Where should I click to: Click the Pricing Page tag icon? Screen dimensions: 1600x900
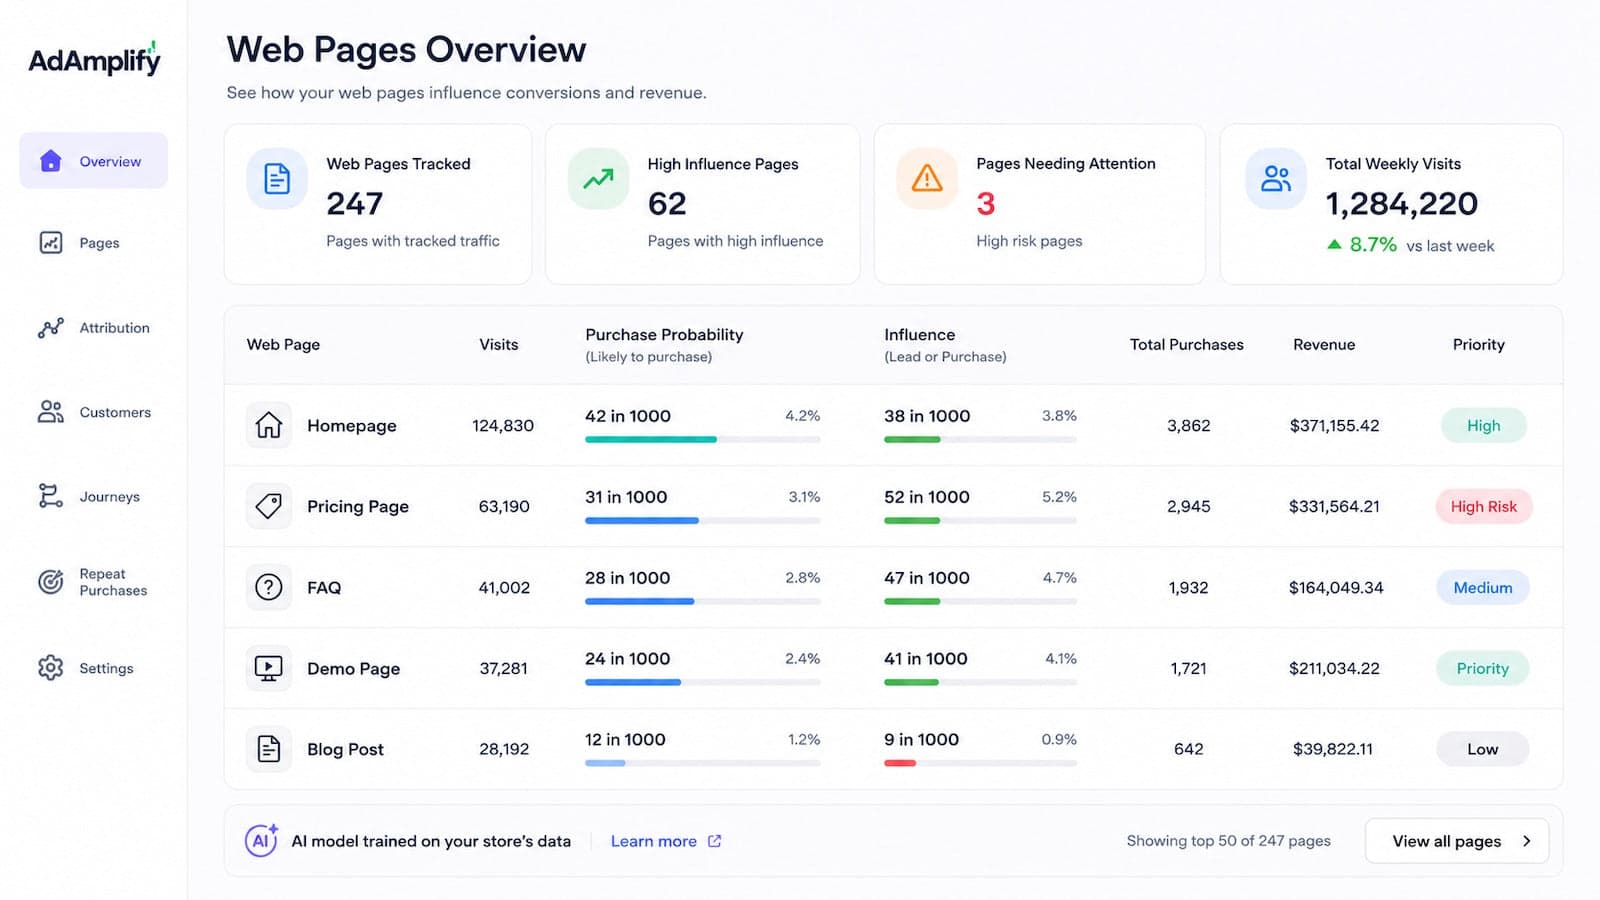point(269,506)
